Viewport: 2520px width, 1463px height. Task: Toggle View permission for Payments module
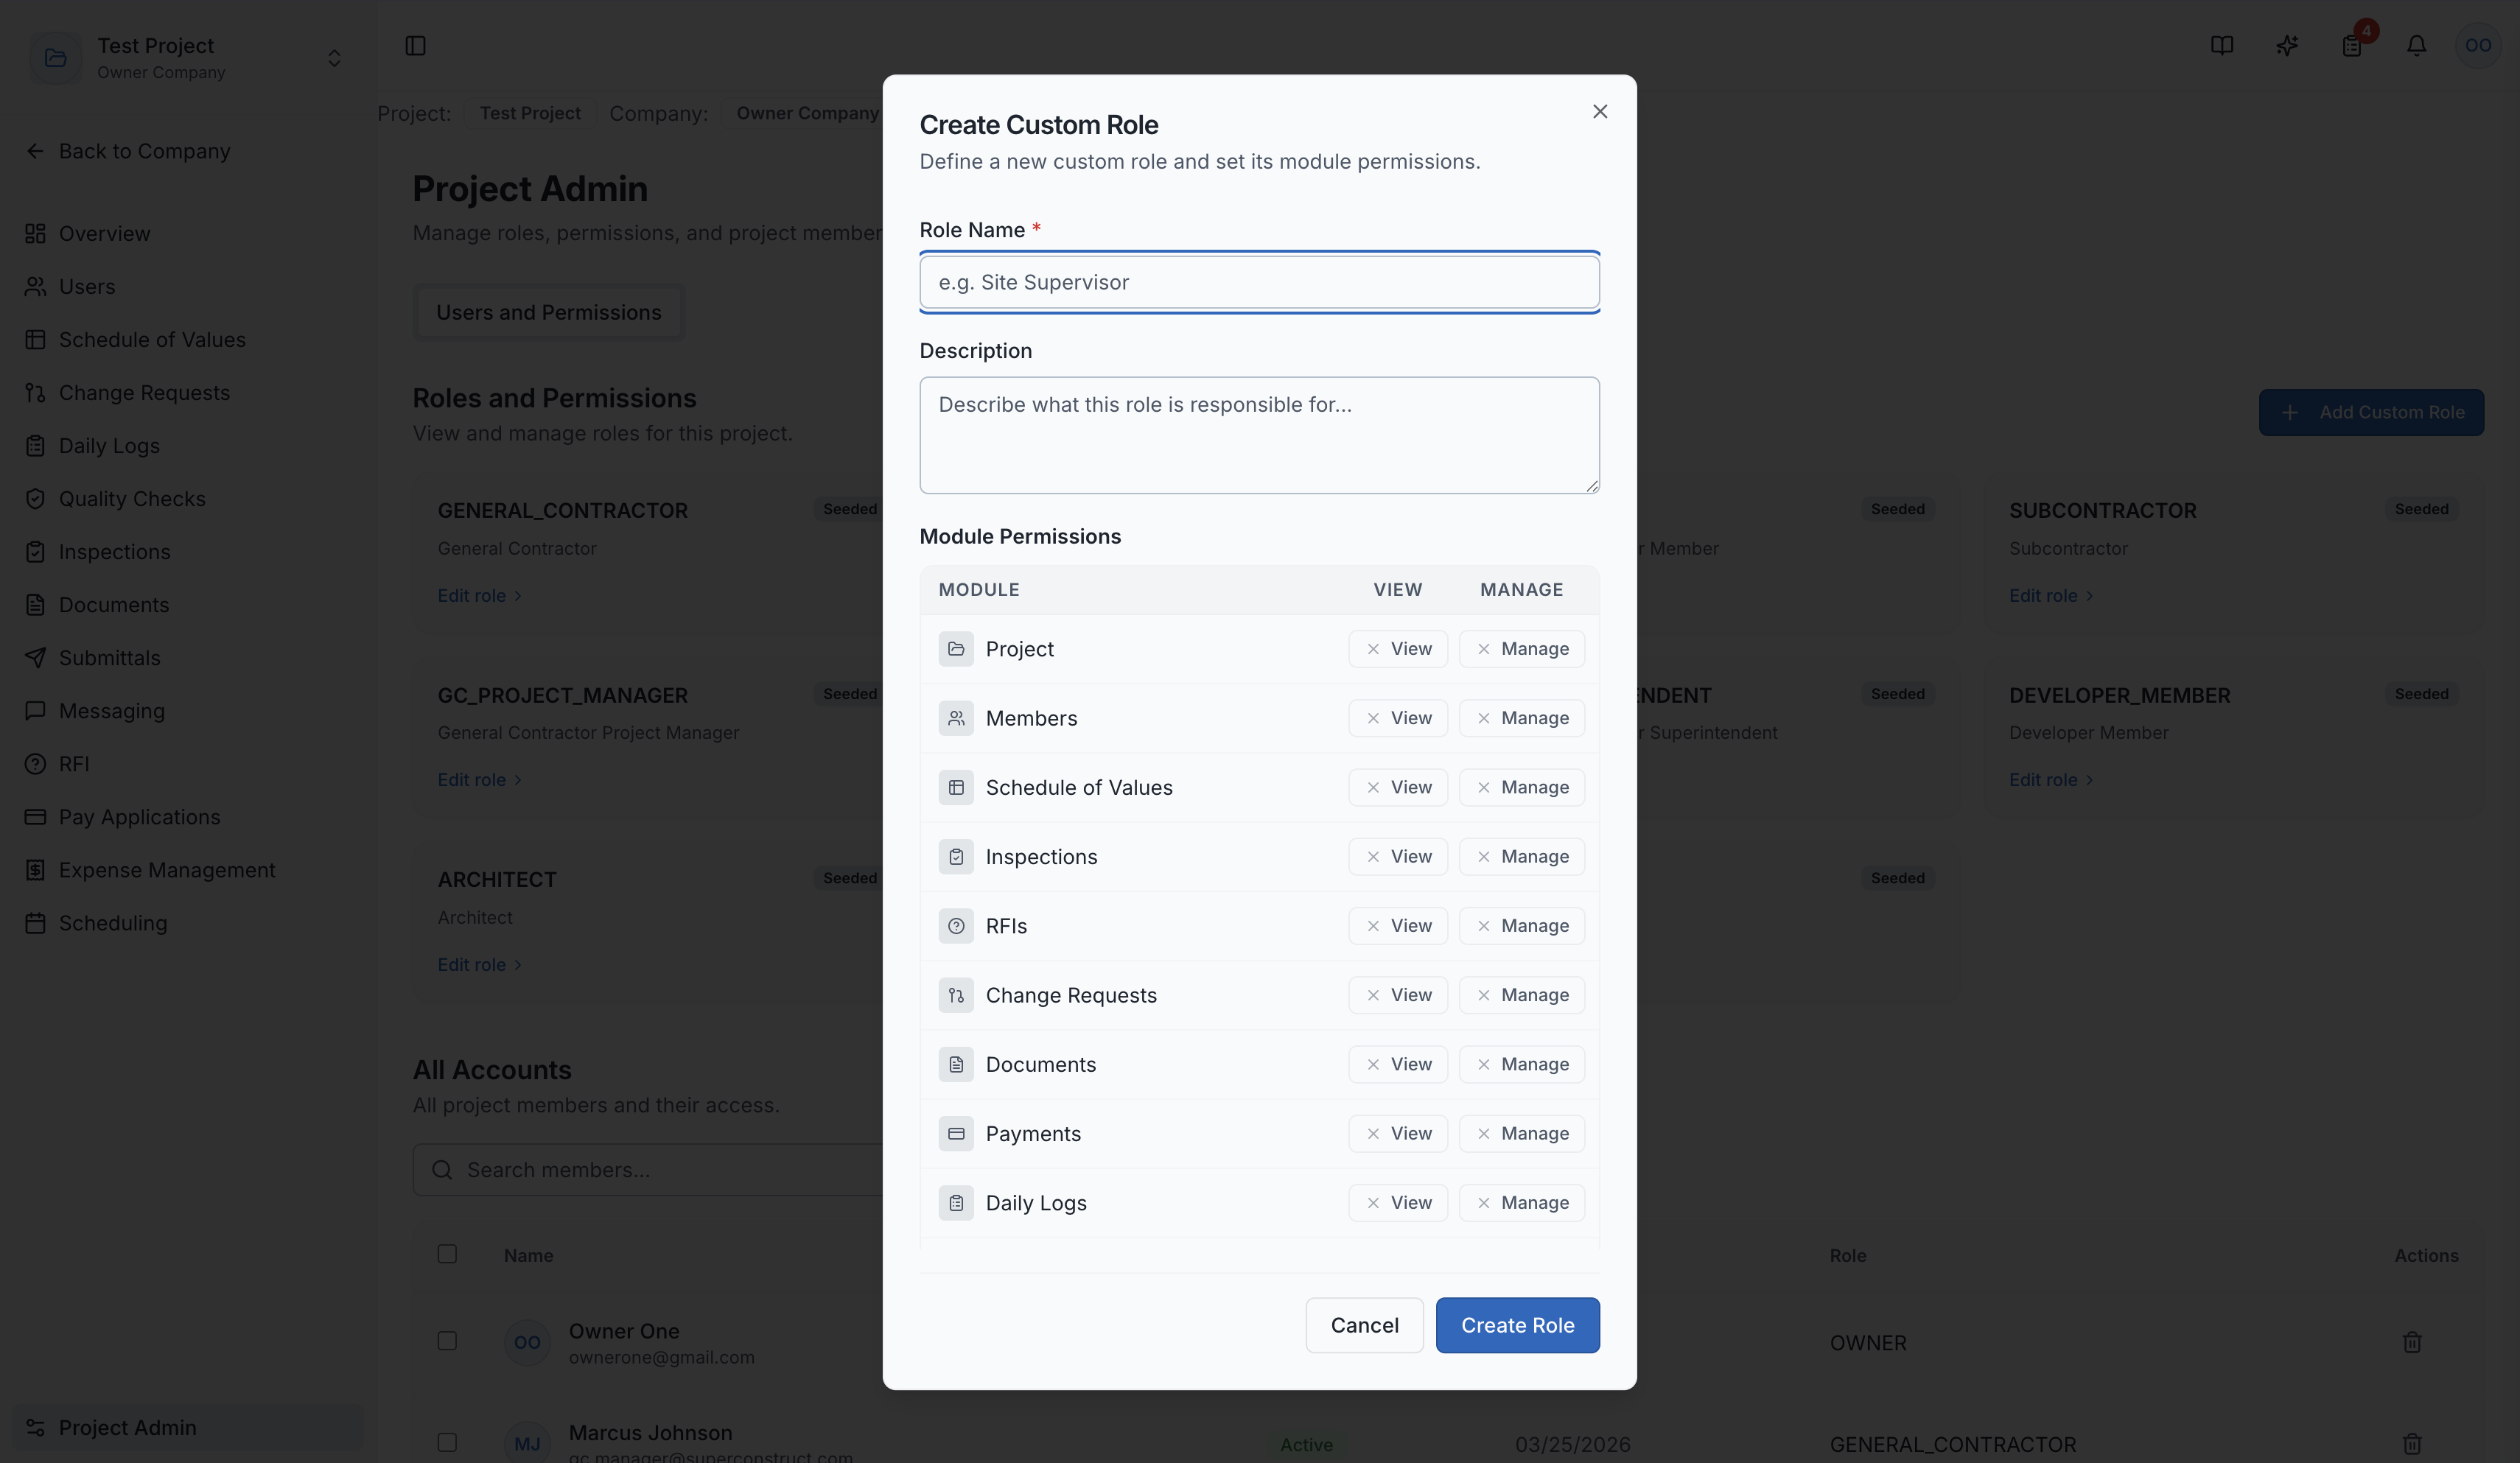click(x=1398, y=1133)
